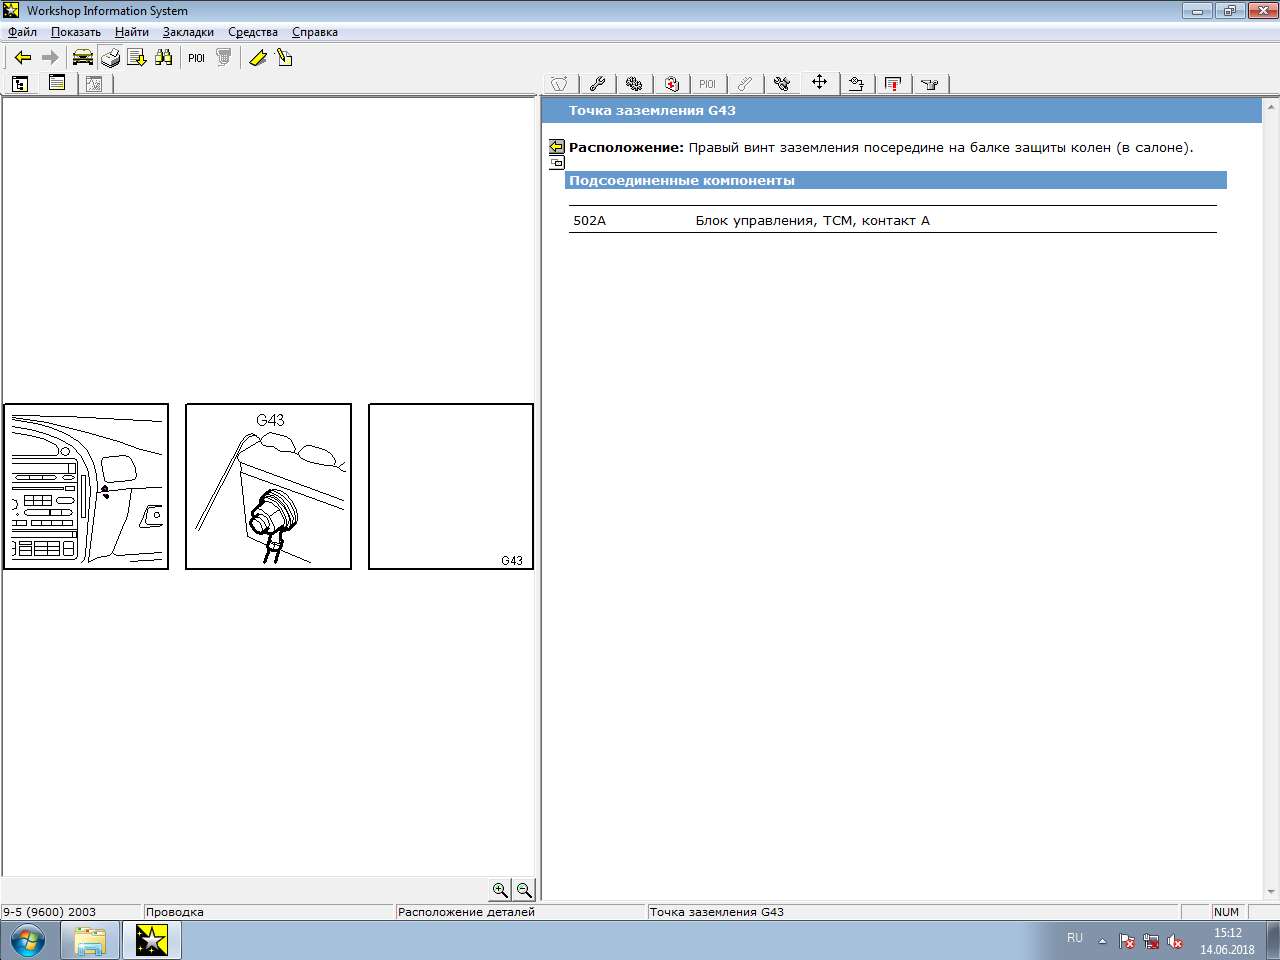
Task: Click the 502A component row link
Action: 589,221
